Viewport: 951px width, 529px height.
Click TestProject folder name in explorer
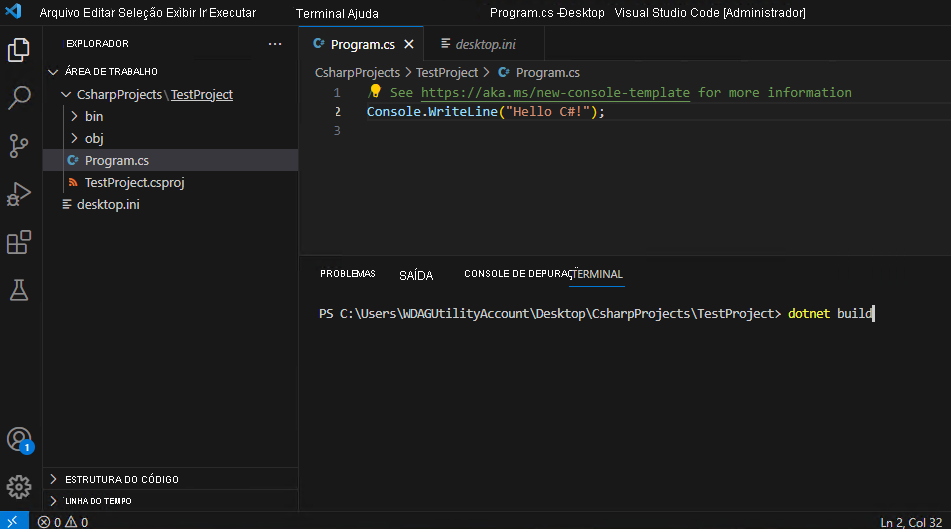[201, 95]
